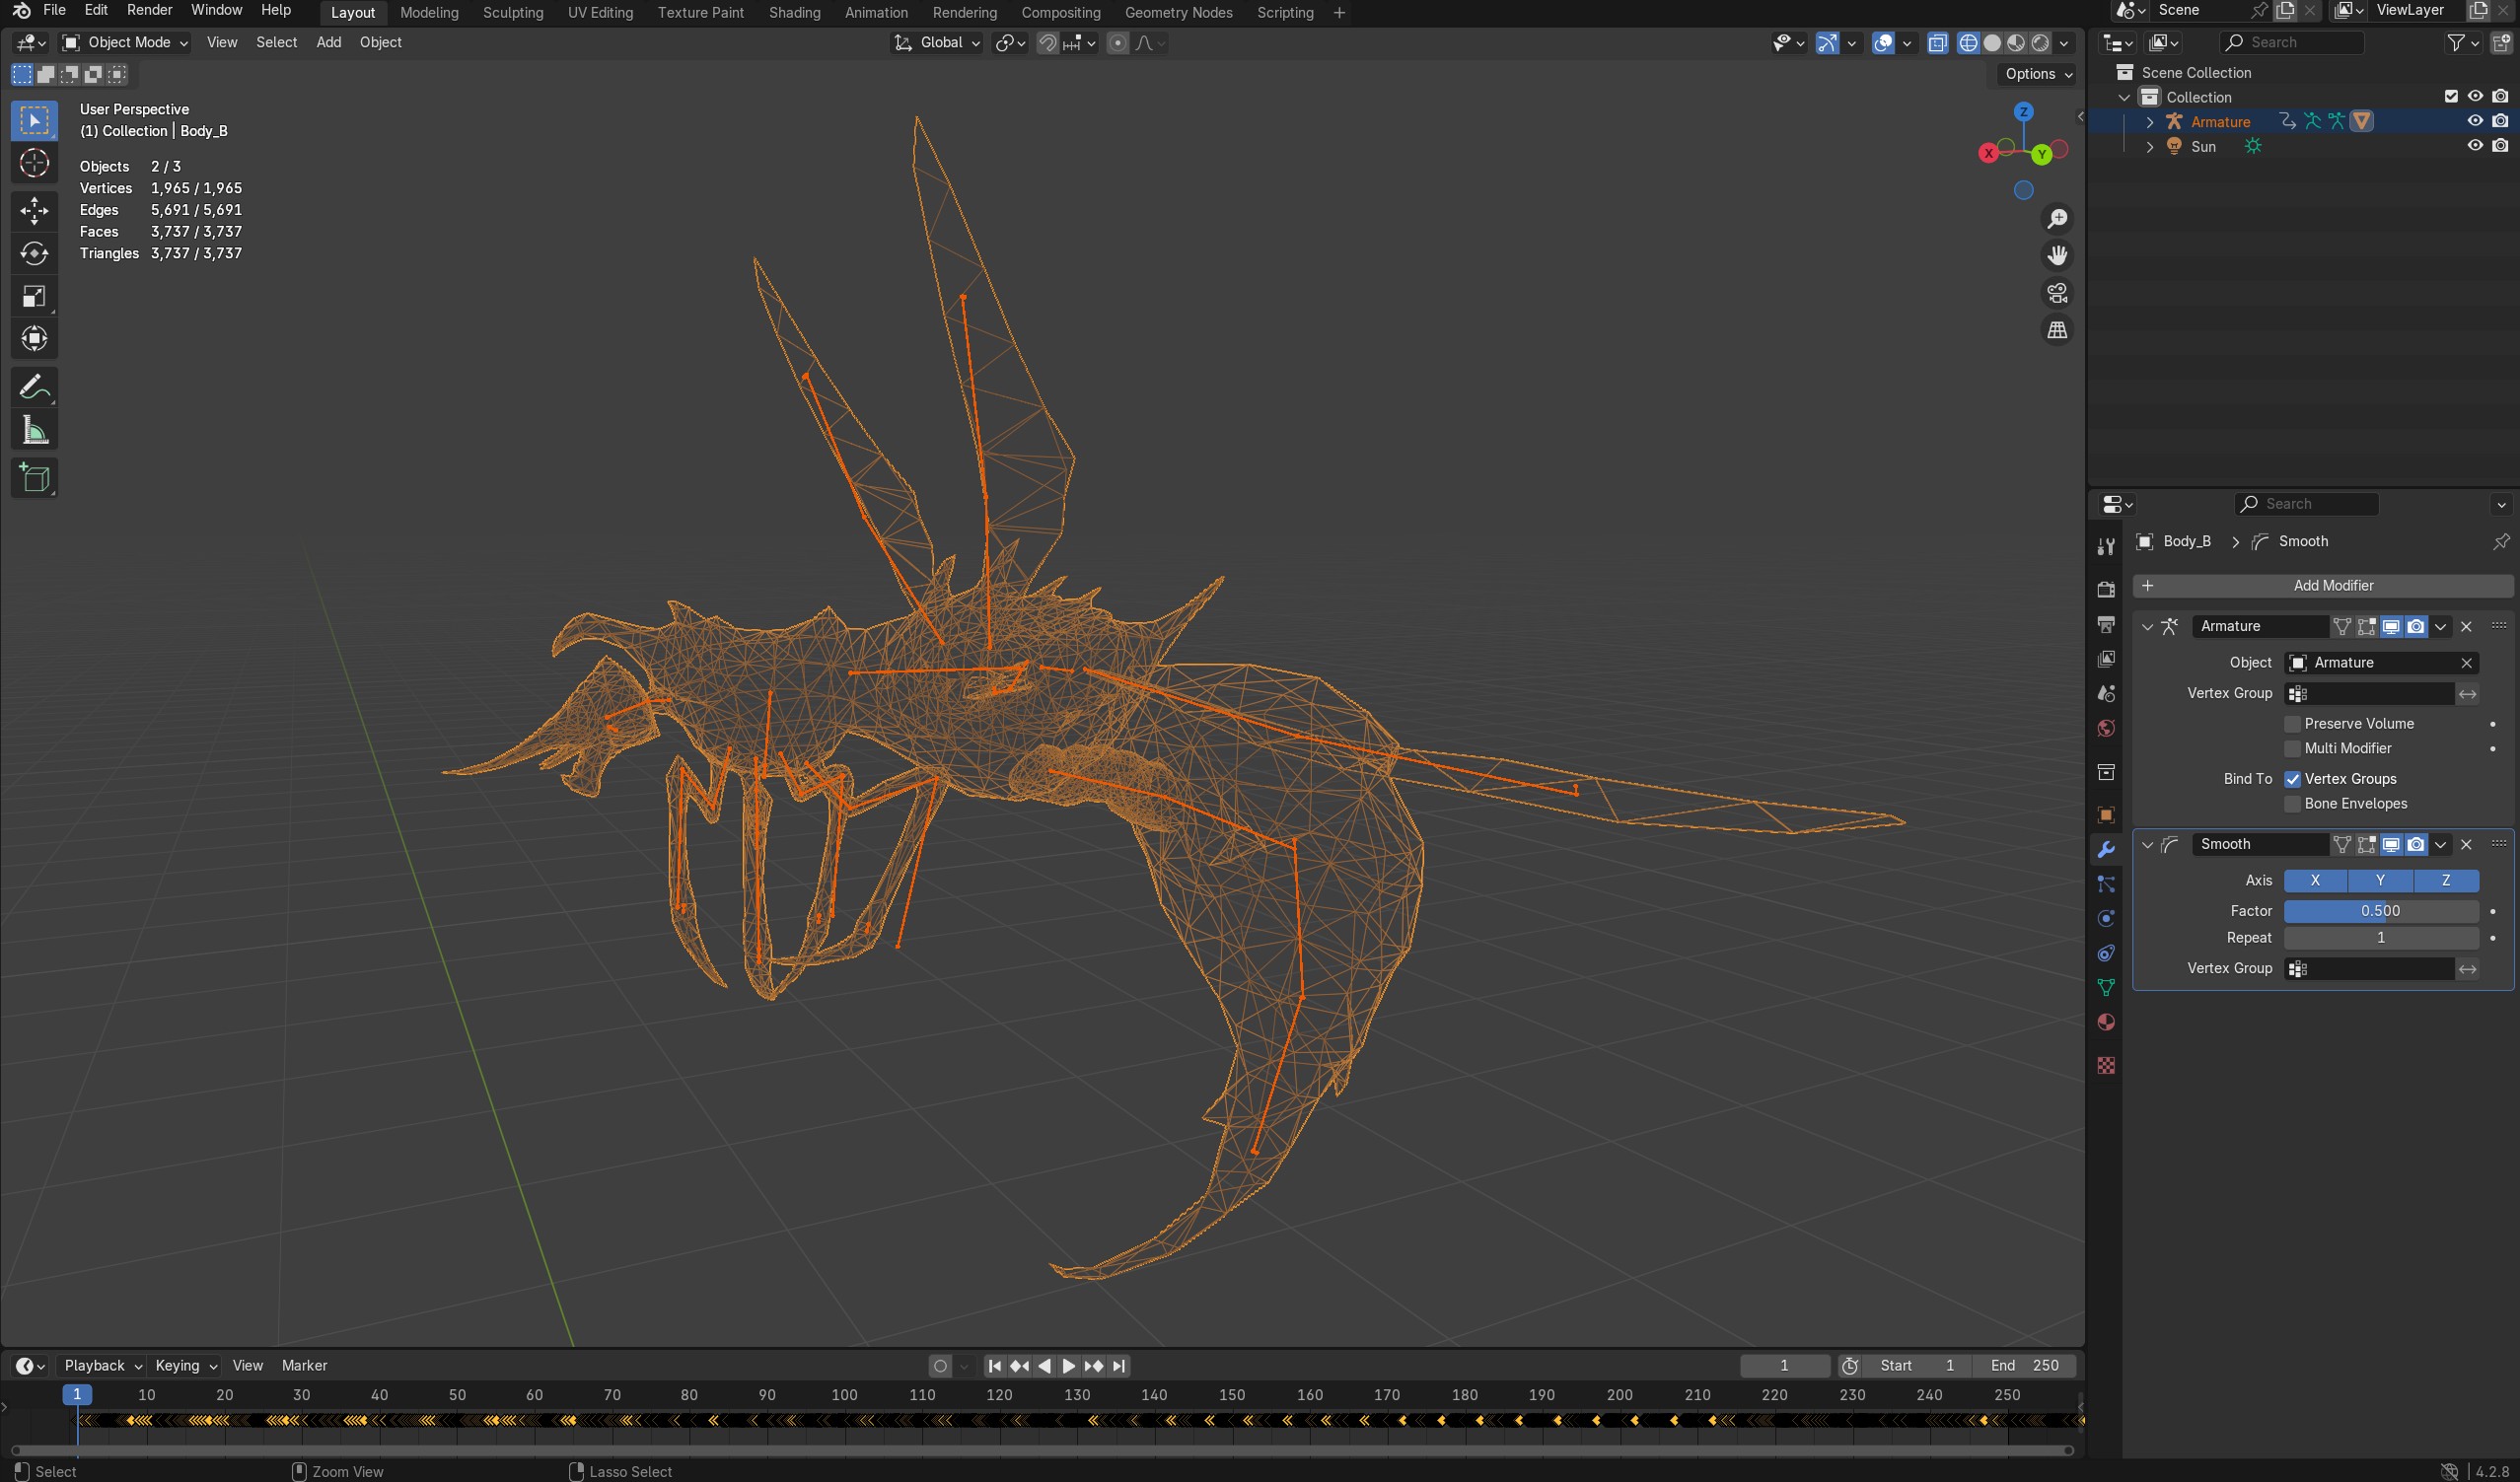Screen dimensions: 2520x1482
Task: Switch to the Sculpting workspace tab
Action: [512, 12]
